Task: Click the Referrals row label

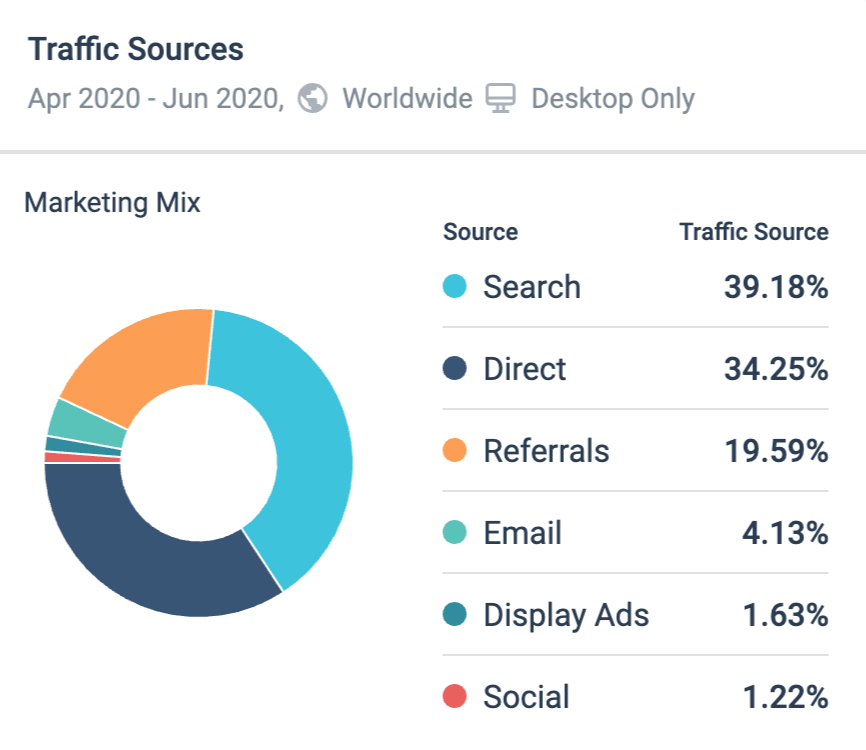Action: point(546,451)
